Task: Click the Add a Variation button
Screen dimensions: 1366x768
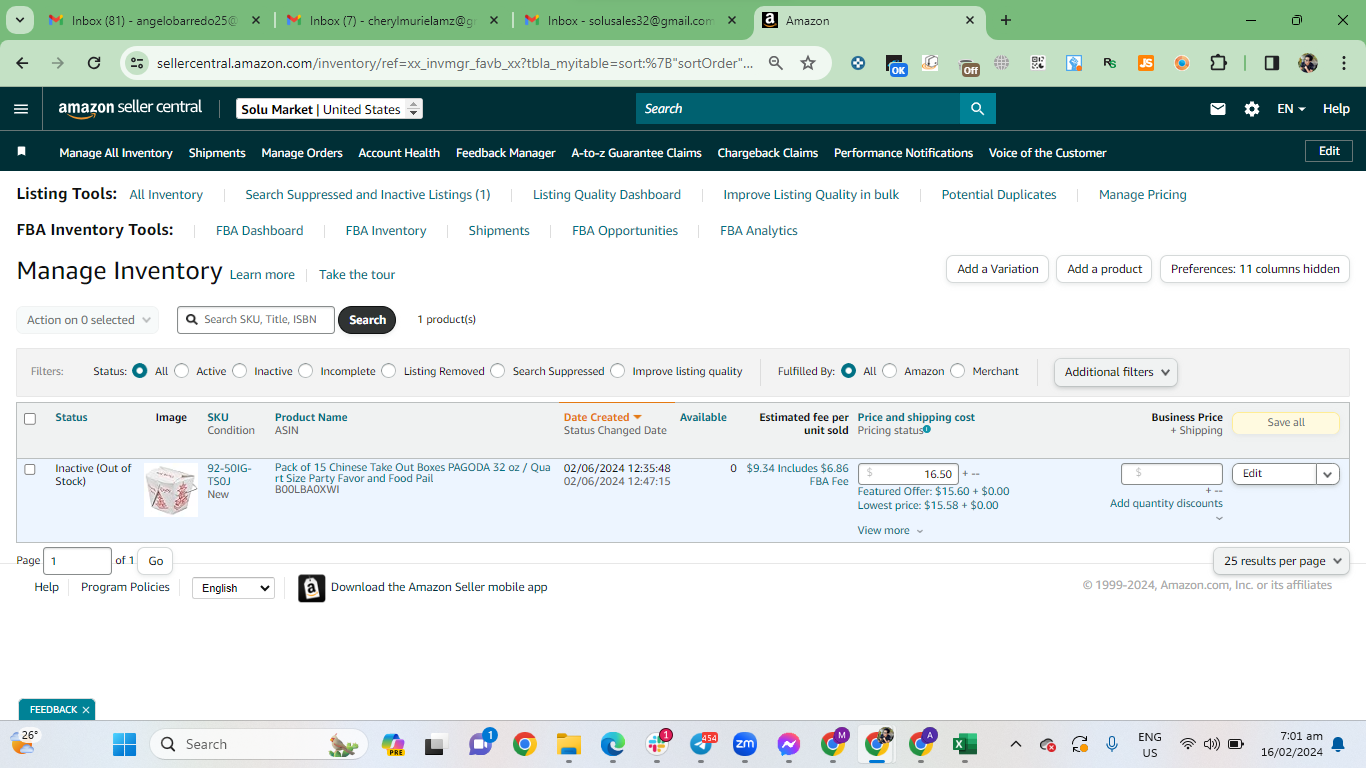Action: point(998,269)
